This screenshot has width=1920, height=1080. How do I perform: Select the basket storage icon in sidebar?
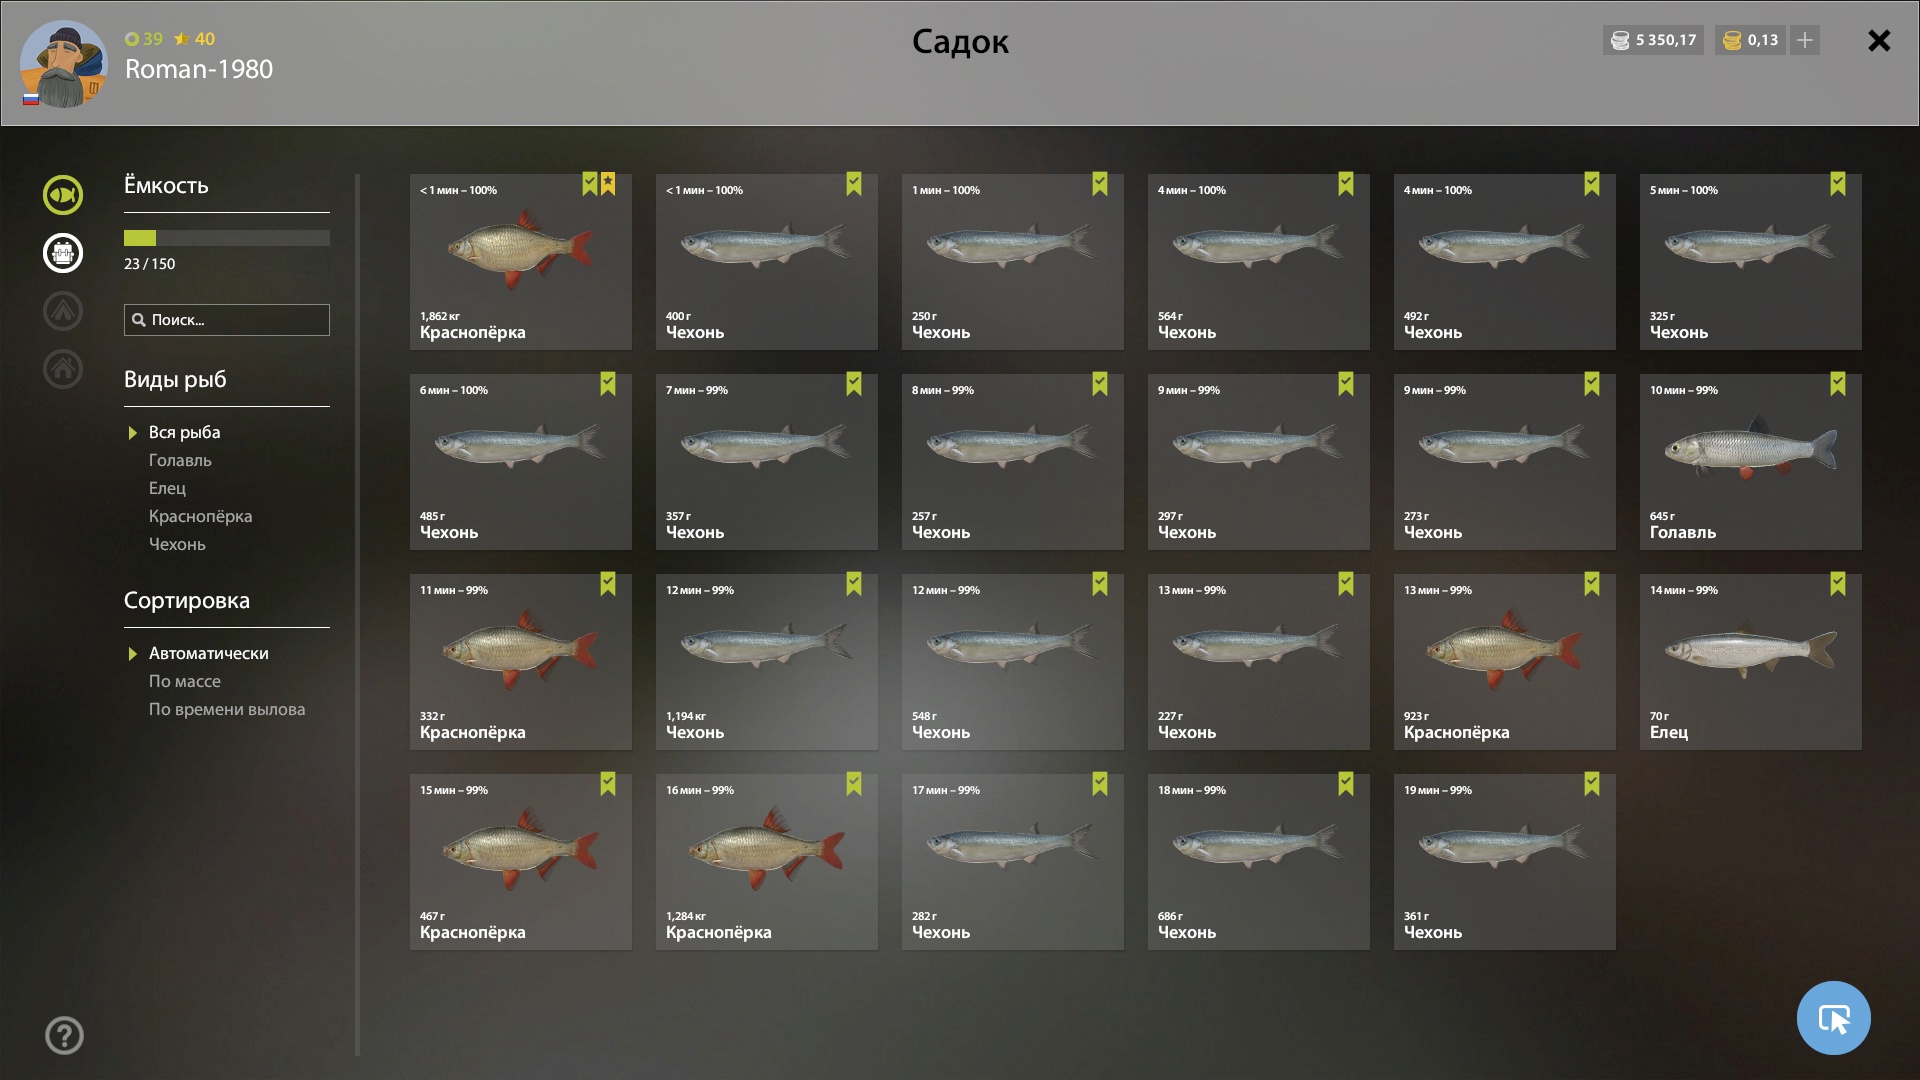63,253
